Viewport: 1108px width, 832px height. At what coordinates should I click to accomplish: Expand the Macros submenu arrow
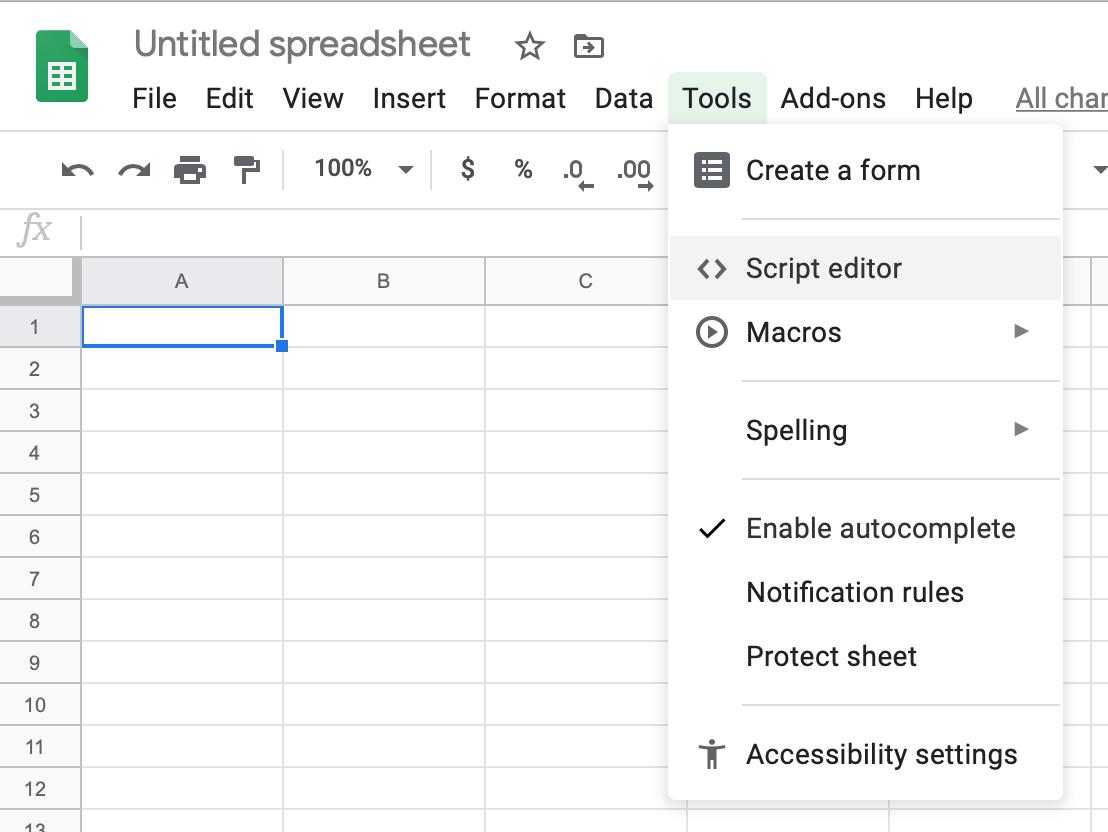coord(1020,331)
